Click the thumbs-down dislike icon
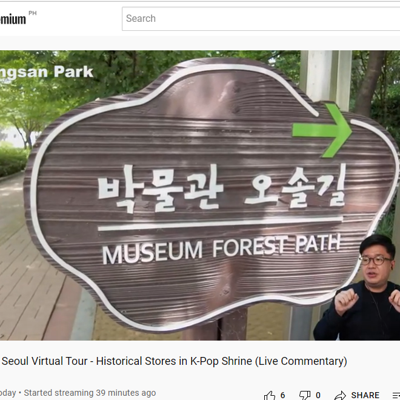Image resolution: width=400 pixels, height=400 pixels. coord(305,395)
